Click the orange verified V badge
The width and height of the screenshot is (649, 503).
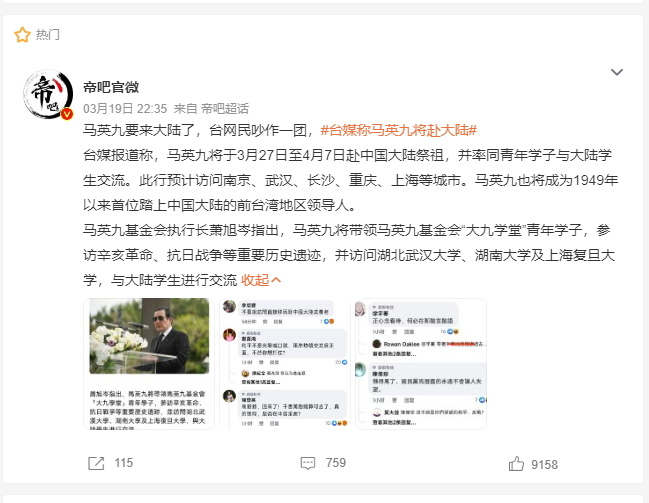[x=67, y=114]
